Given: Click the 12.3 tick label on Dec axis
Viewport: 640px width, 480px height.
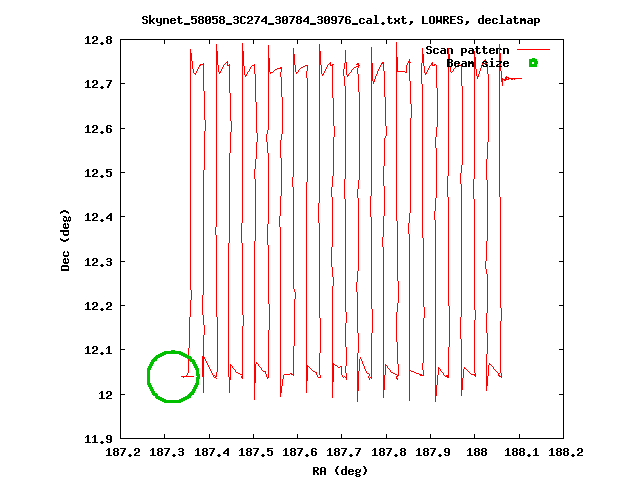Looking at the screenshot, I should coord(98,262).
